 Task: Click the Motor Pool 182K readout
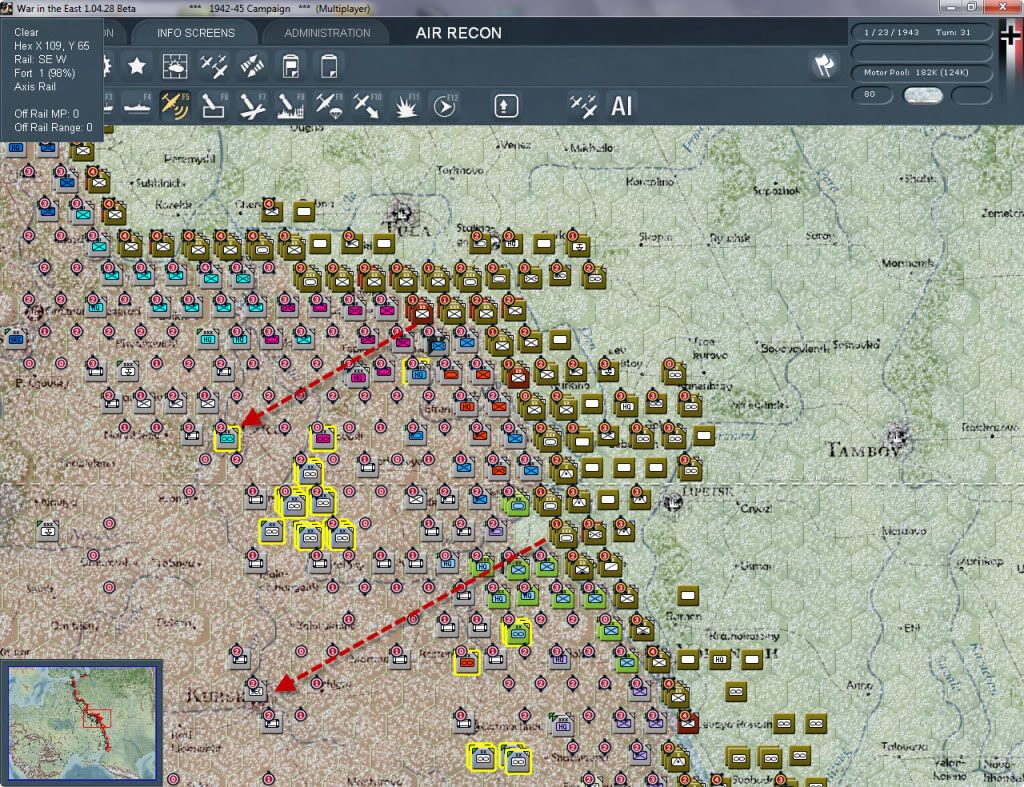[x=921, y=72]
